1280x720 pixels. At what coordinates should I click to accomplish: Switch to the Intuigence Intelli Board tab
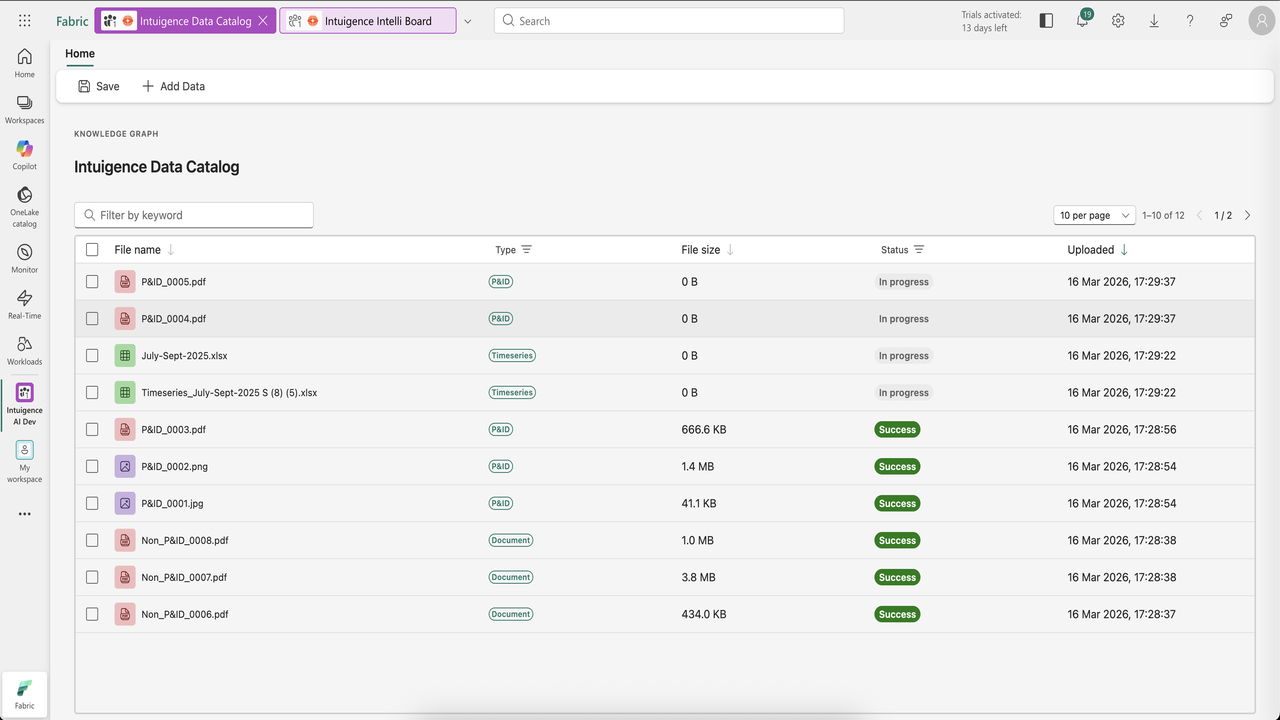[x=368, y=21]
